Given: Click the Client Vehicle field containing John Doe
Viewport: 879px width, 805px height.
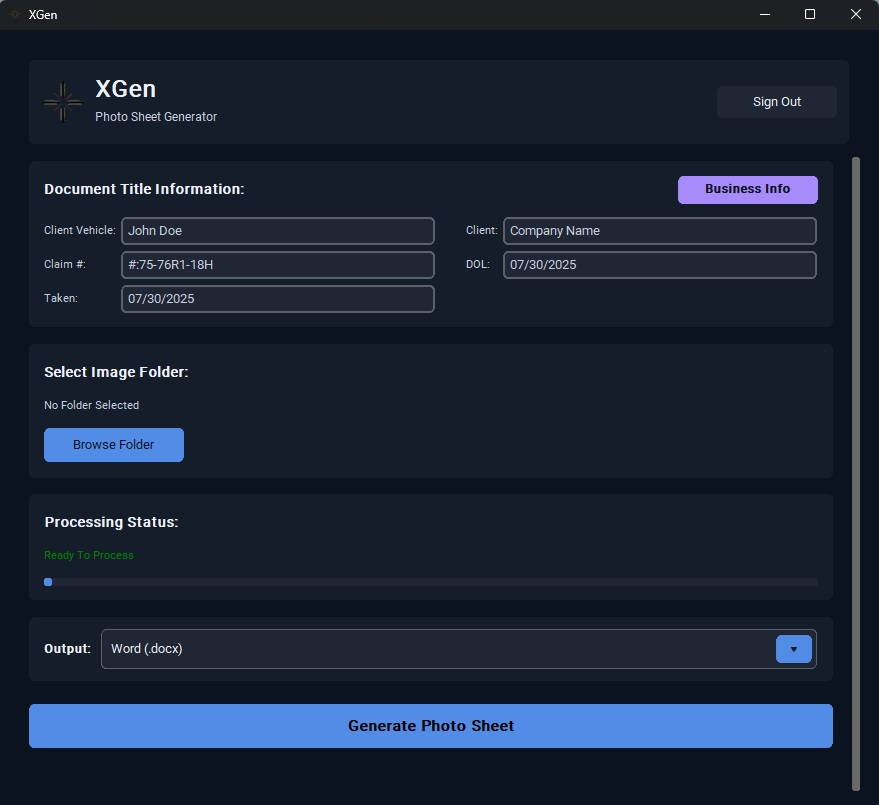Looking at the screenshot, I should click(x=277, y=230).
